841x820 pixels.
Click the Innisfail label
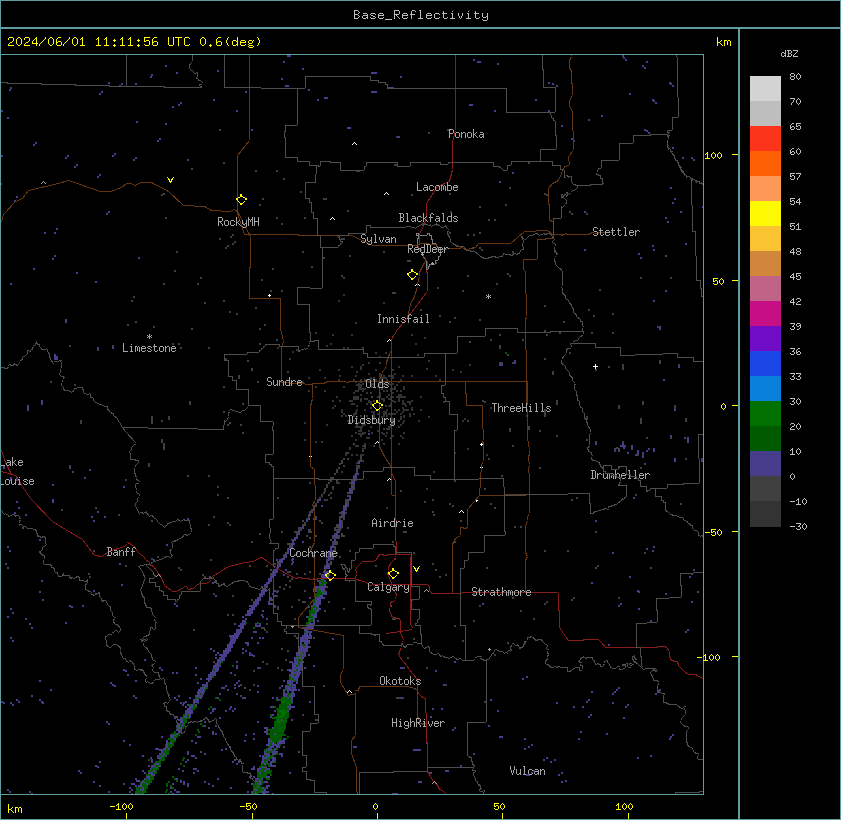pos(403,319)
